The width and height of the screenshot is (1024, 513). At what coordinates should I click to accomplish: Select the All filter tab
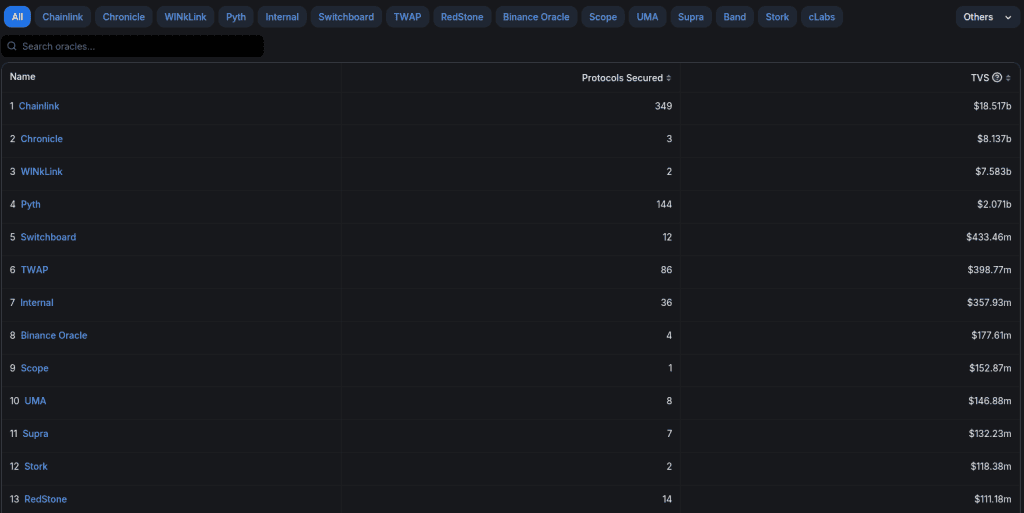coord(18,17)
